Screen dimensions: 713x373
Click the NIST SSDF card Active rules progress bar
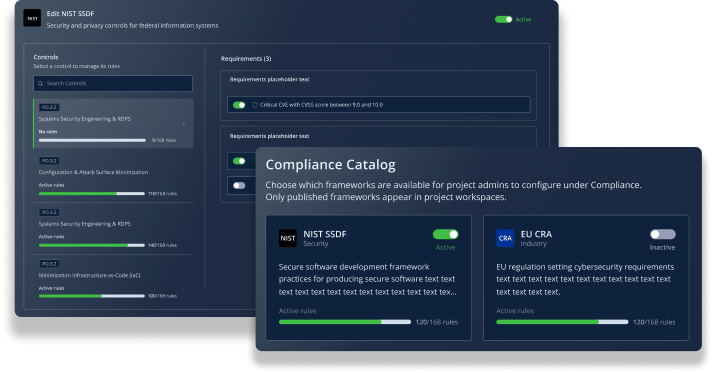(x=345, y=322)
